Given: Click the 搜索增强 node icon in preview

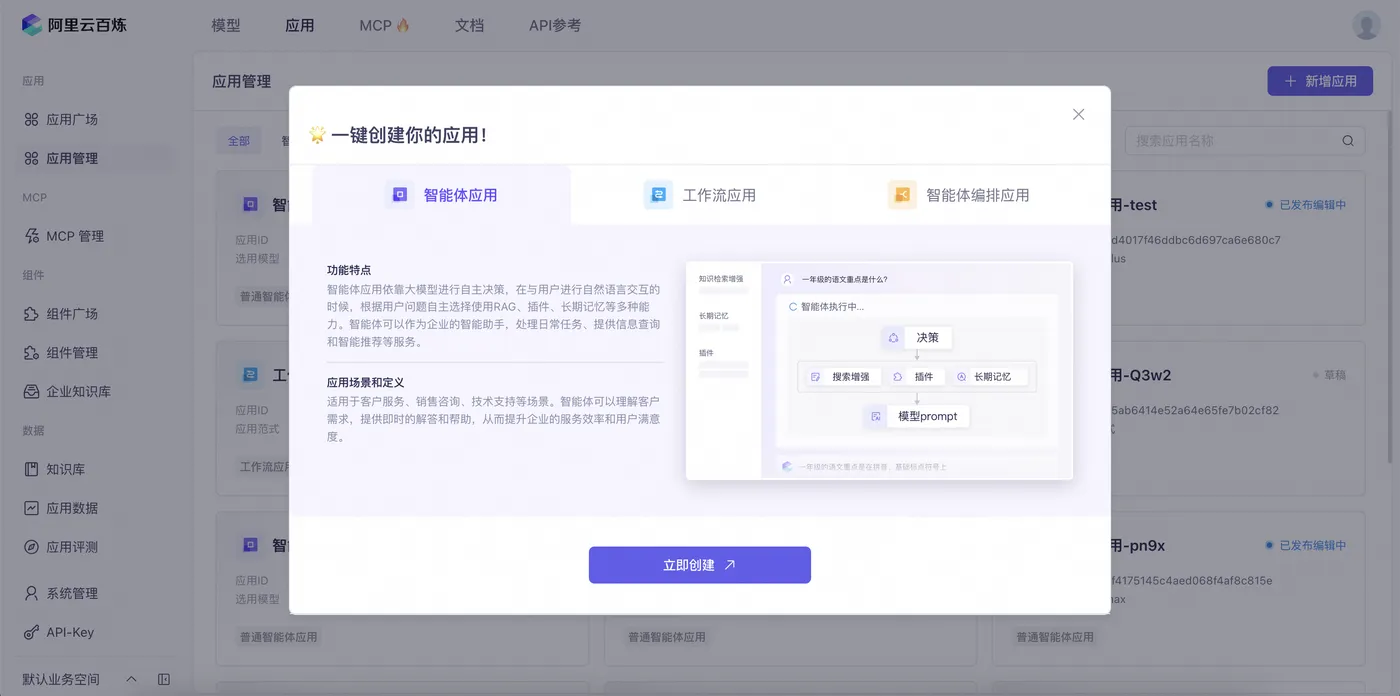Looking at the screenshot, I should coord(815,377).
